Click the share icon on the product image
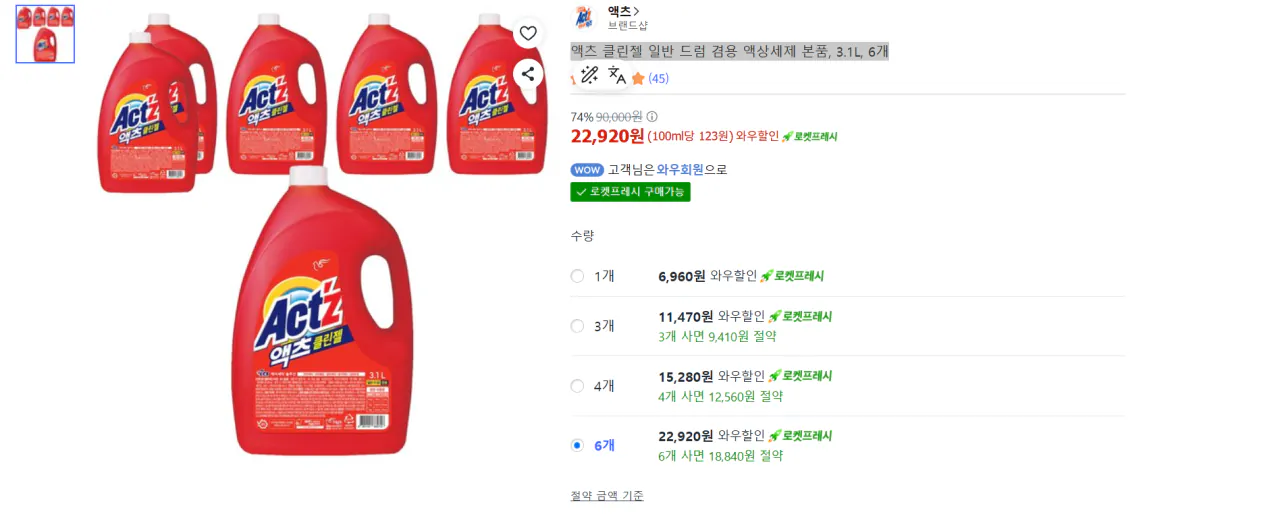1280x514 pixels. tap(528, 73)
